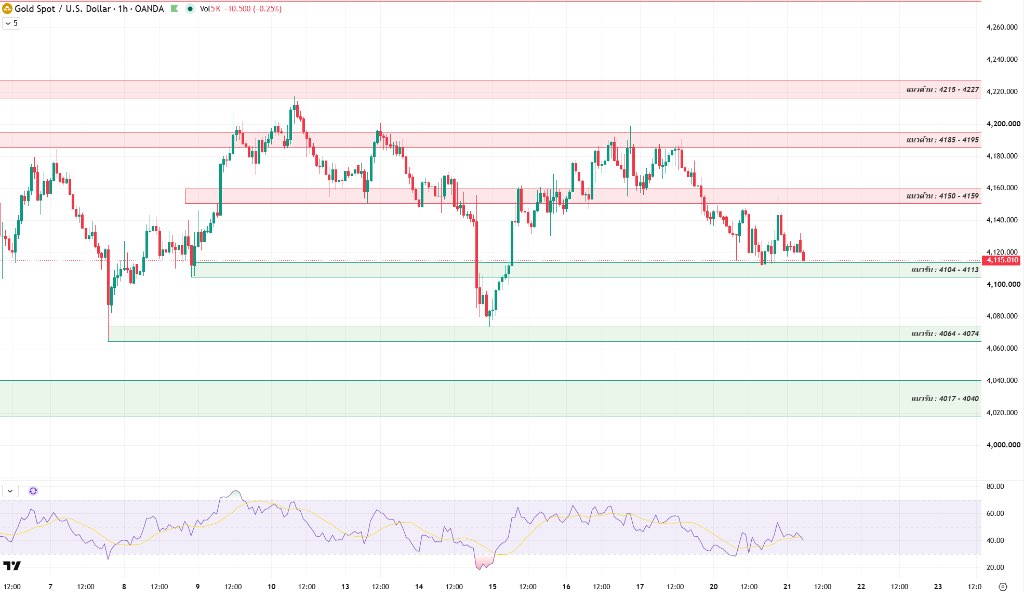Click the 4,260.000 price axis label
Viewport: 1024px width, 592px height.
1003,27
